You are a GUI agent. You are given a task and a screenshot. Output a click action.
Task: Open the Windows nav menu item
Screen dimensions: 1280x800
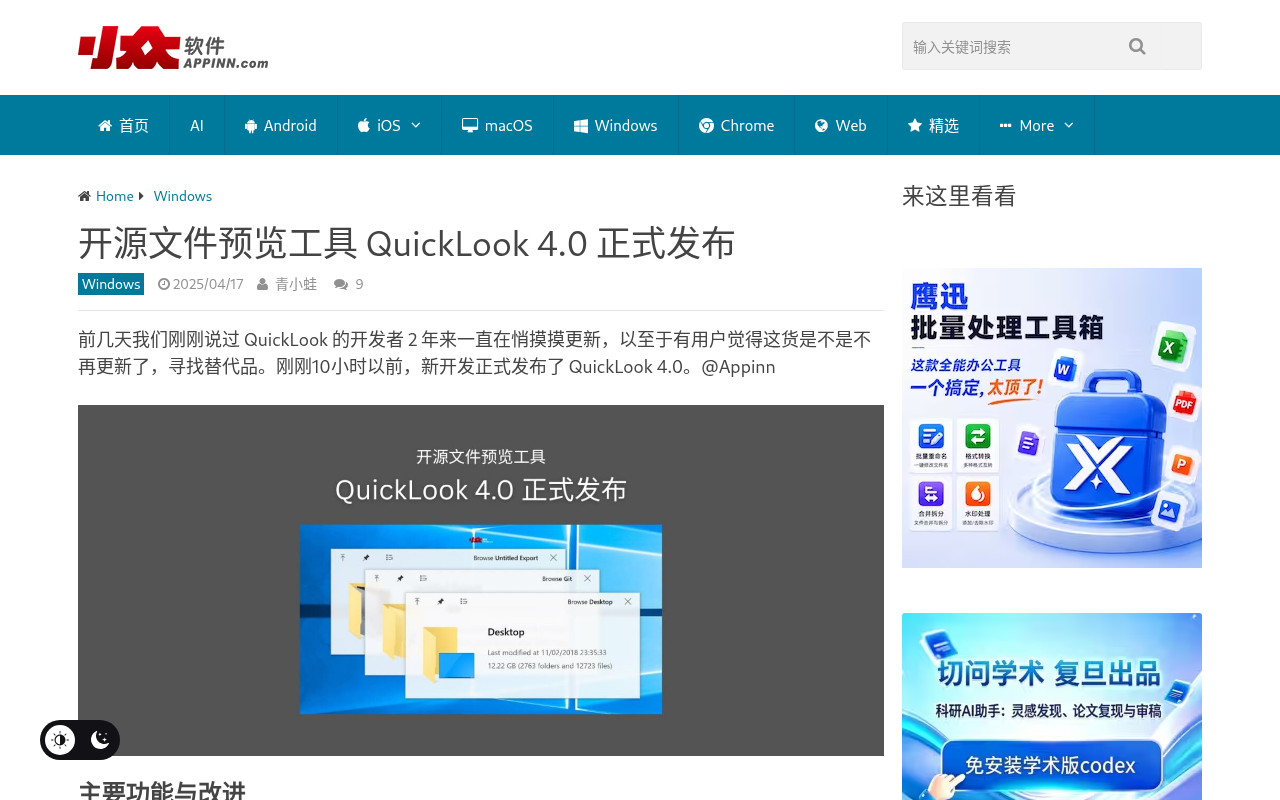pyautogui.click(x=616, y=125)
